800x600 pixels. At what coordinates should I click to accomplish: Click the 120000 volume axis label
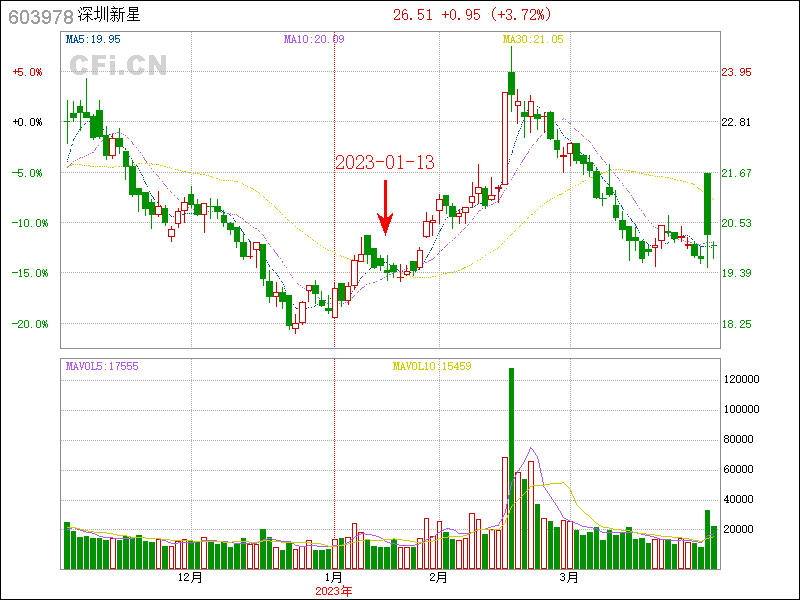click(x=742, y=380)
